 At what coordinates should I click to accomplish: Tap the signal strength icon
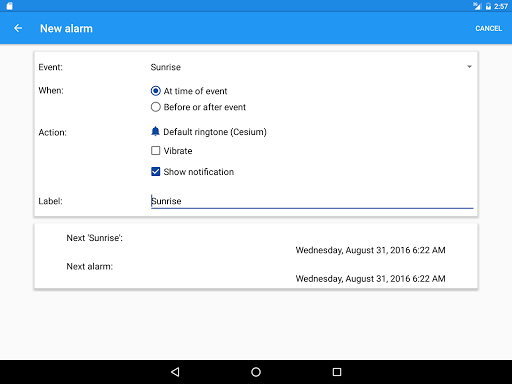point(477,6)
